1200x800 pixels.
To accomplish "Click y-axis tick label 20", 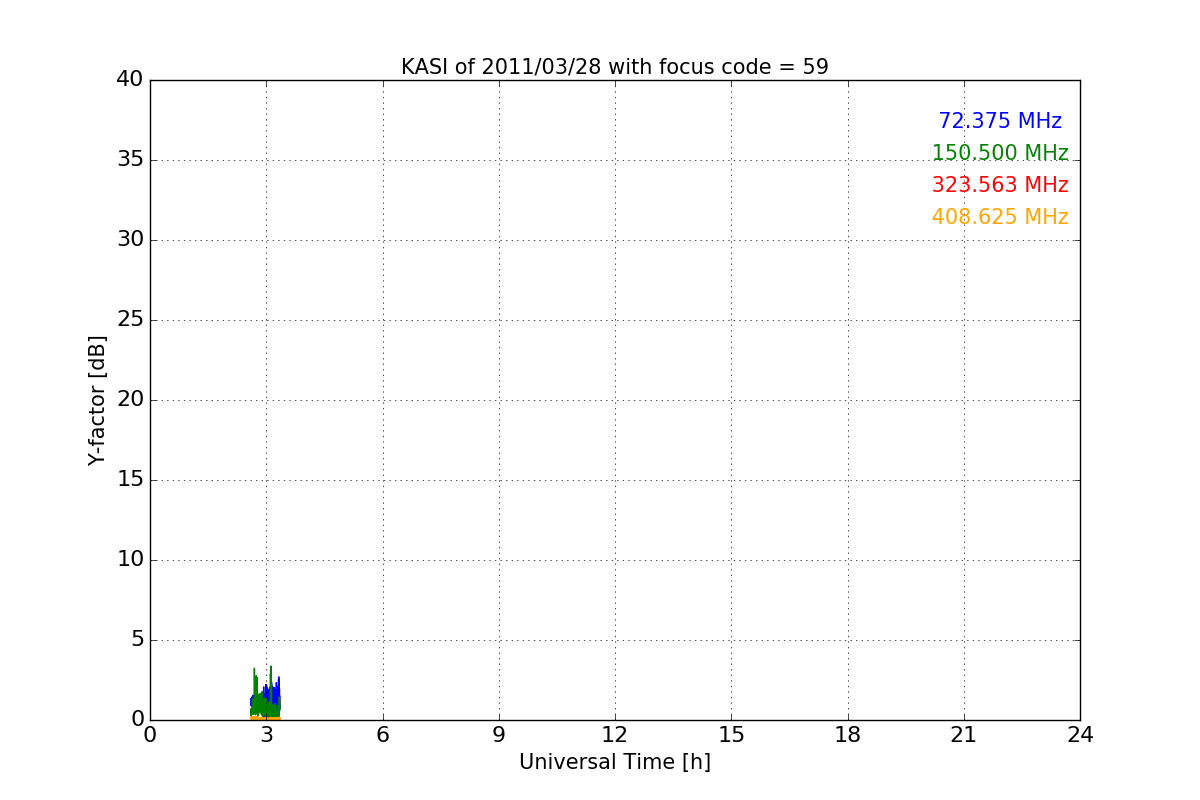I will [130, 400].
